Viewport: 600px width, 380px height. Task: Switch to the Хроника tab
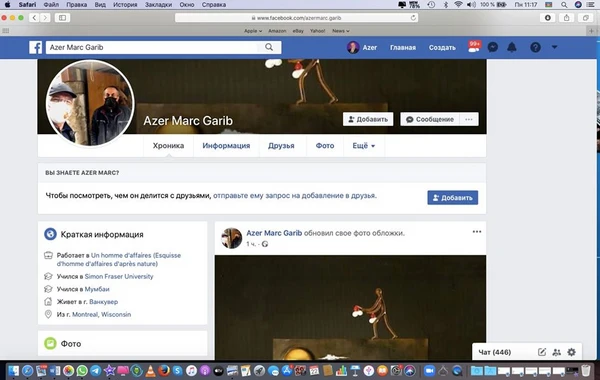point(168,145)
